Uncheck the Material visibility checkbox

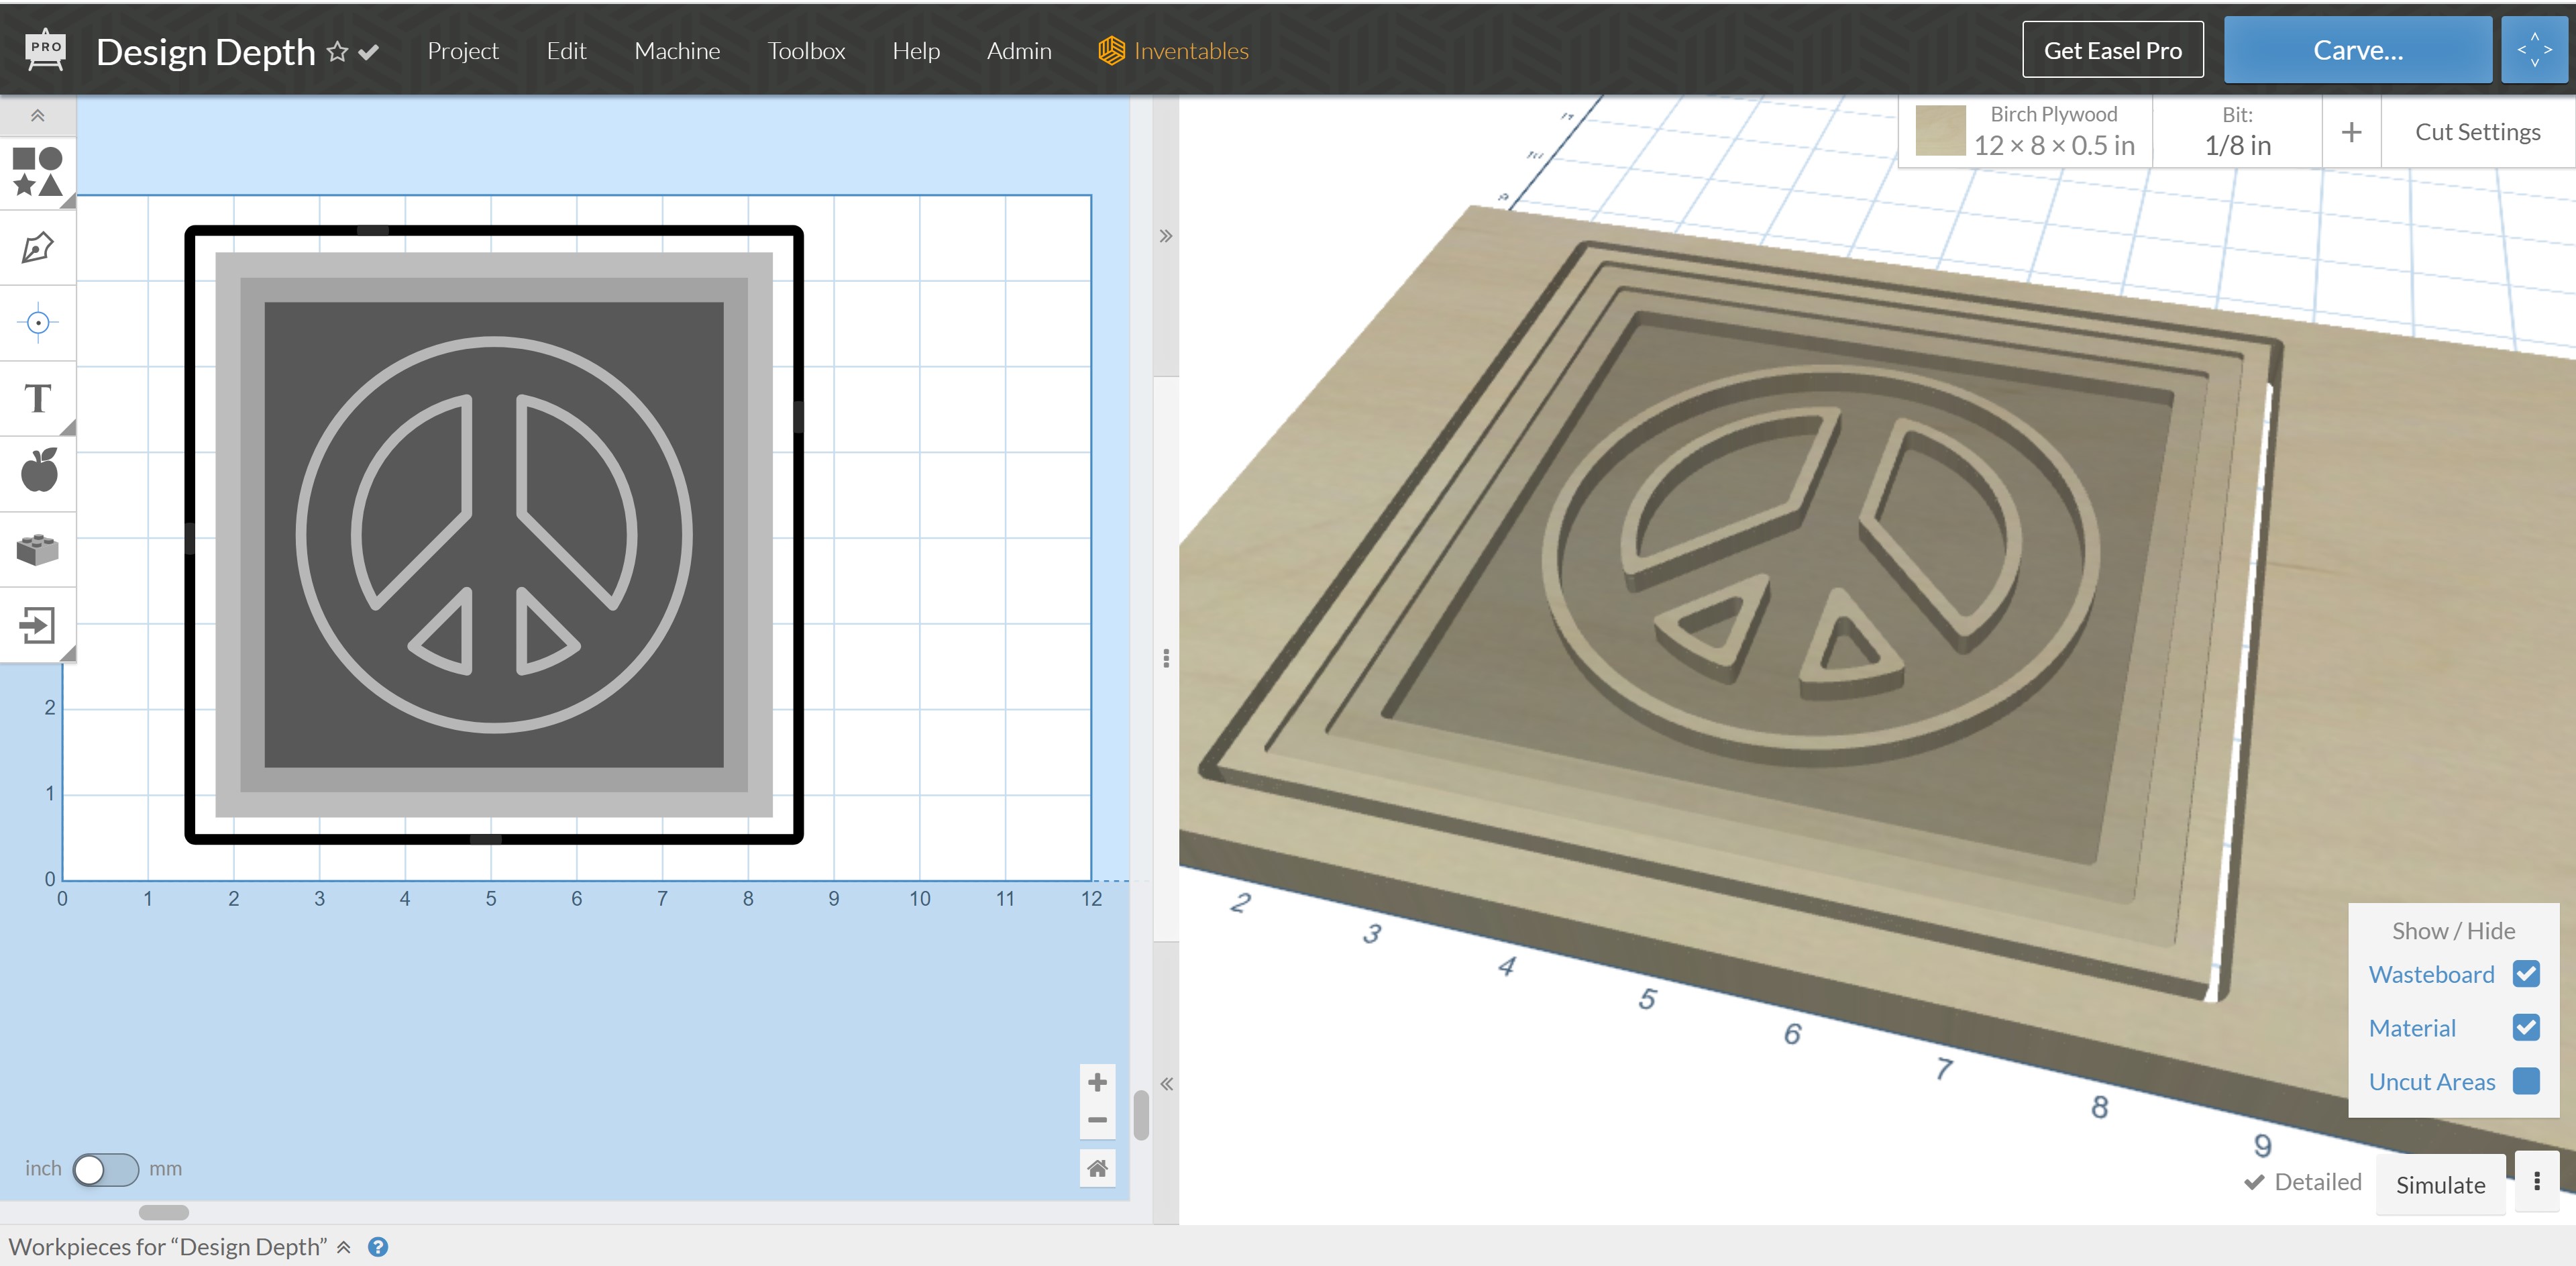pos(2526,1028)
